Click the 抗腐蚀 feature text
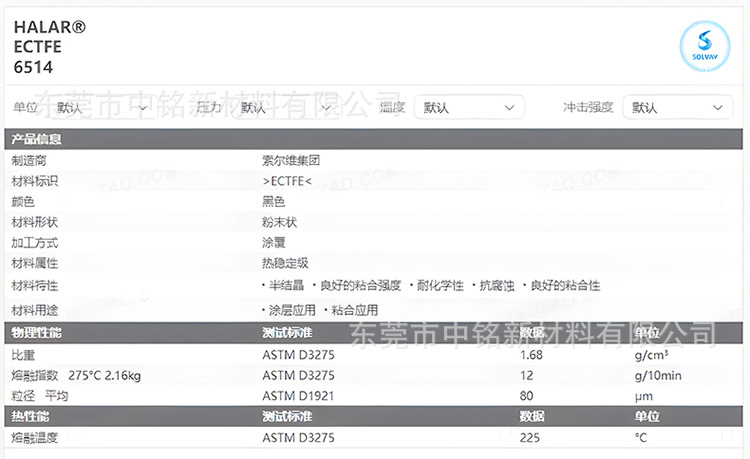Screen dimensions: 750x459 [497, 286]
